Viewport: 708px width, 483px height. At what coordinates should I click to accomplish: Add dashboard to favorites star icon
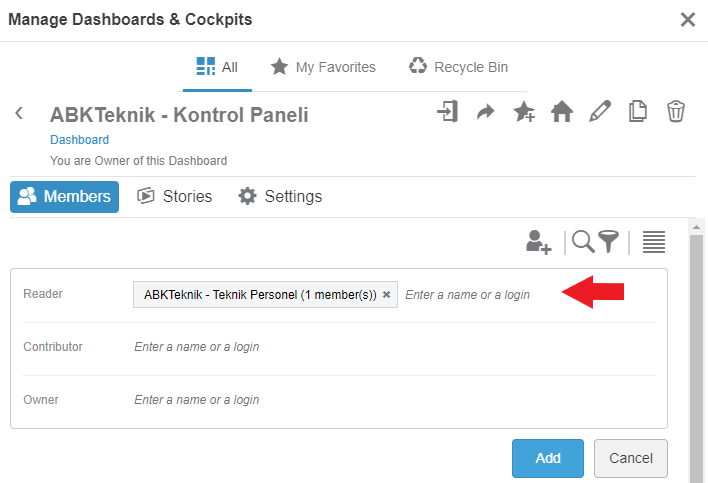pos(523,112)
